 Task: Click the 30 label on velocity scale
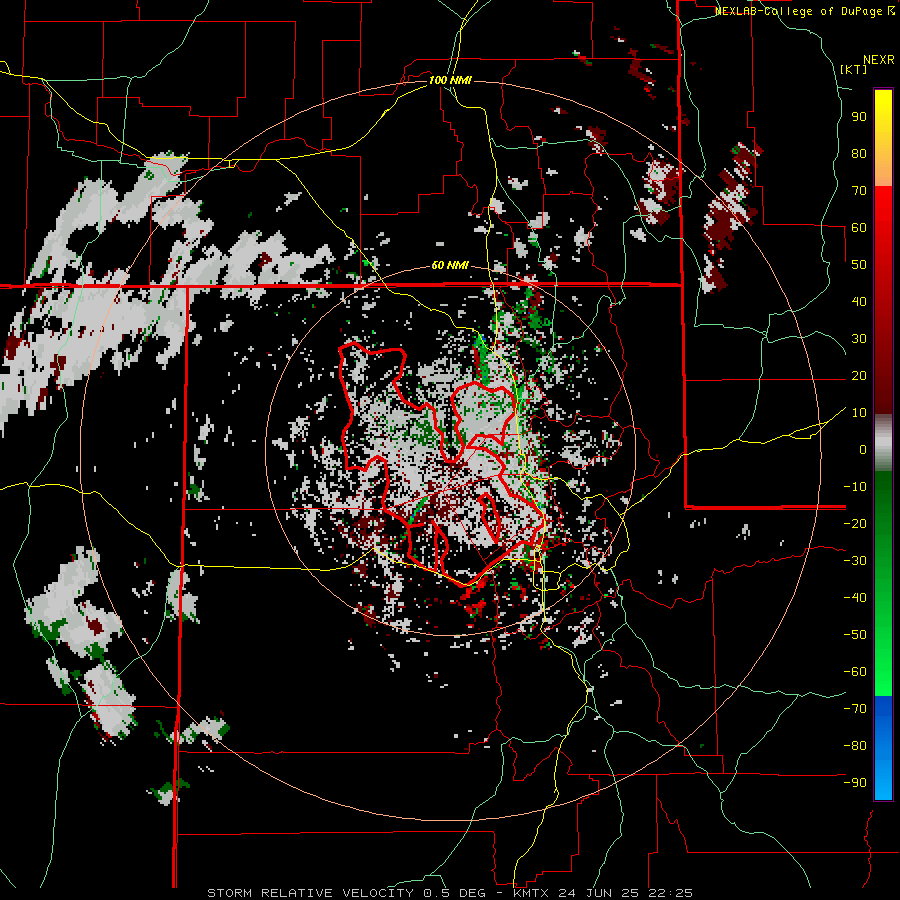(859, 339)
